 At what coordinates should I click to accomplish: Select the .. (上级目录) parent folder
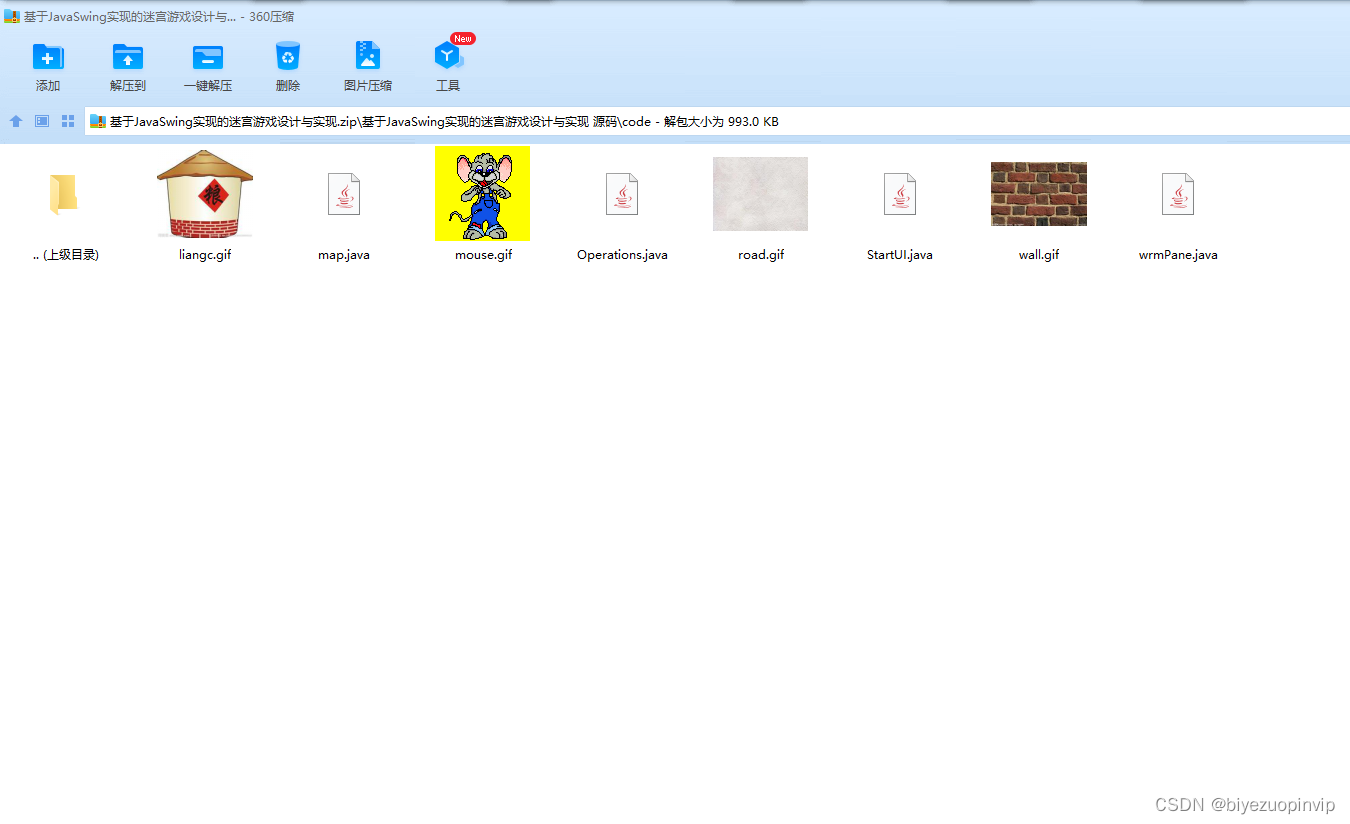click(64, 194)
